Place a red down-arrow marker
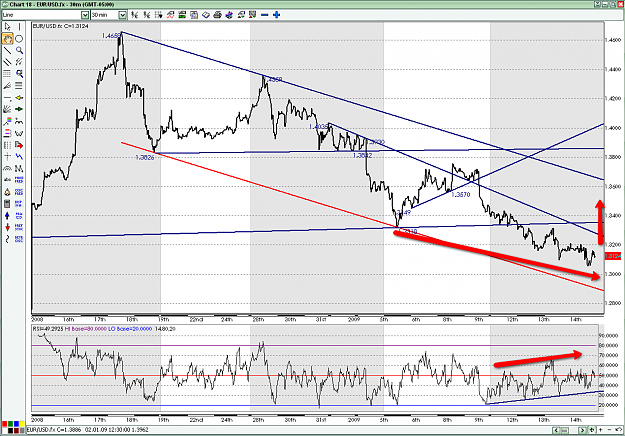The width and height of the screenshot is (625, 436). (x=7, y=228)
